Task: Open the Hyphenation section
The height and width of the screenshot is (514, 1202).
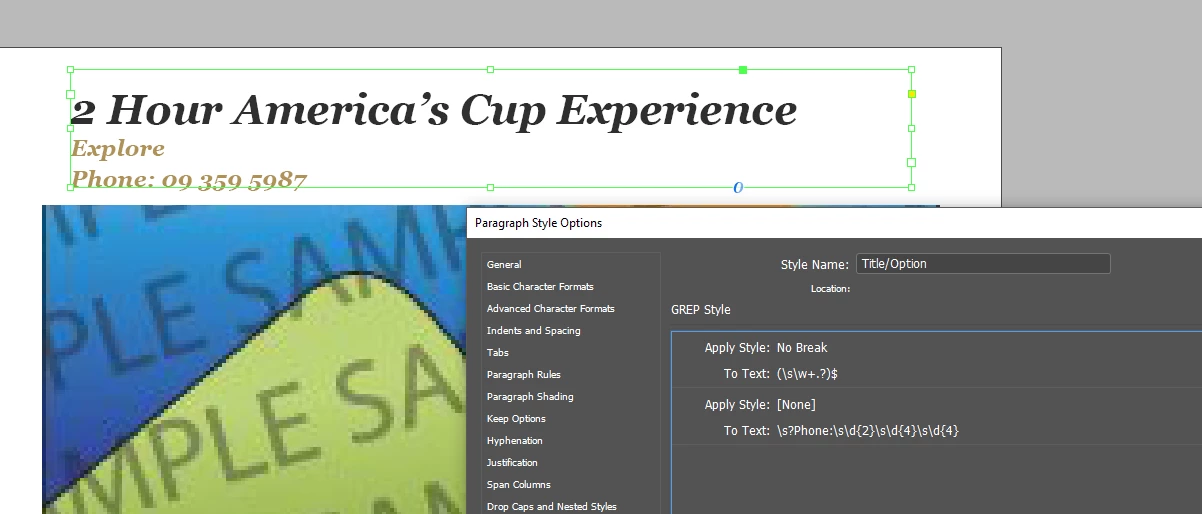Action: pyautogui.click(x=515, y=441)
